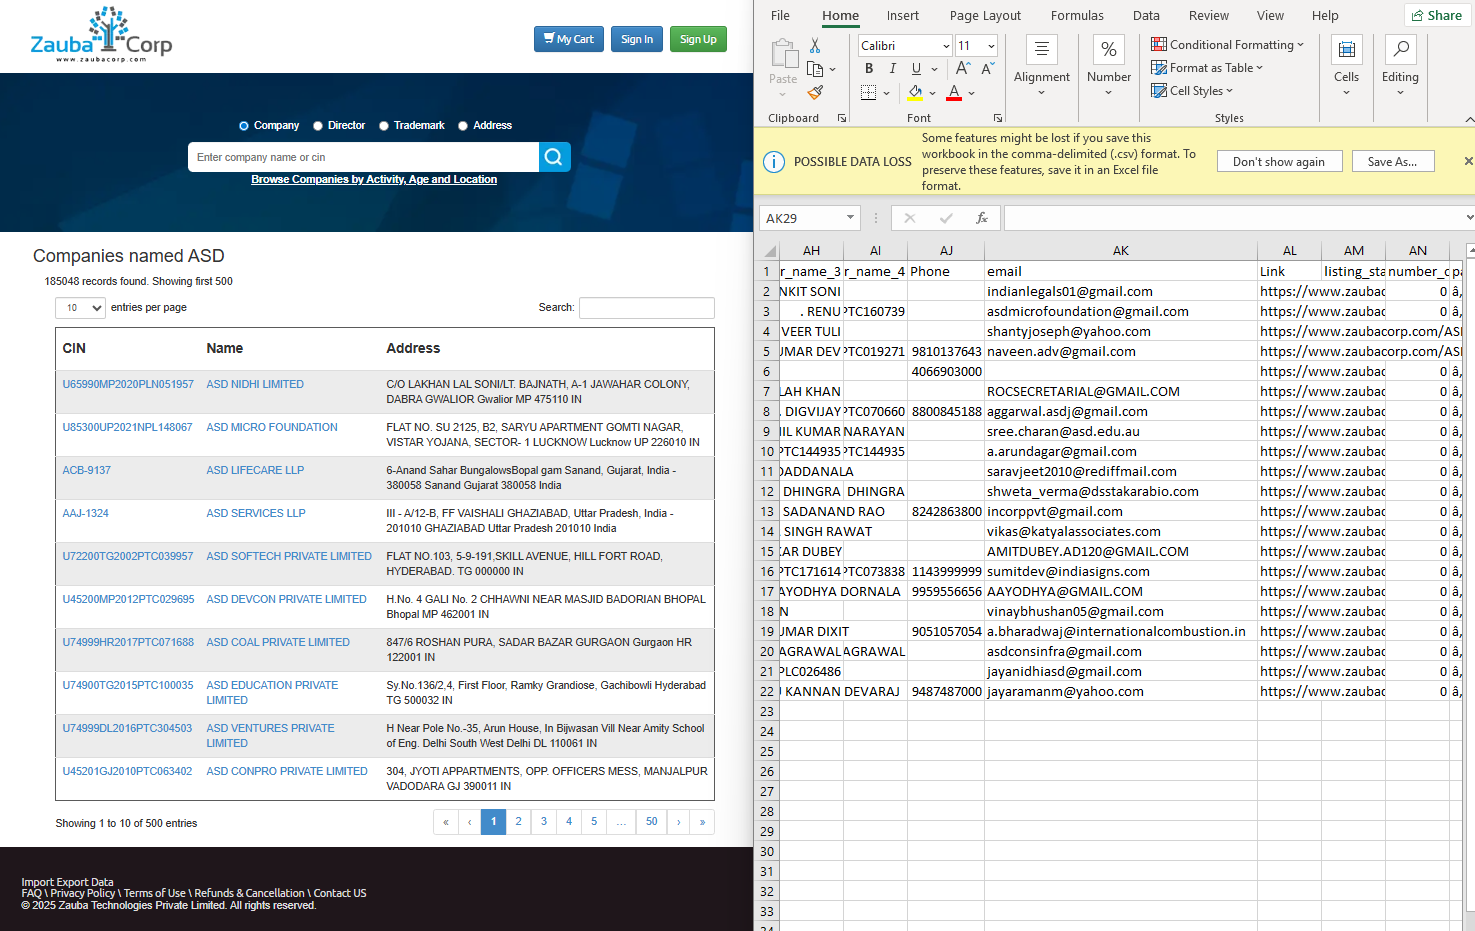1475x931 pixels.
Task: Click Don't show again button
Action: 1278,161
